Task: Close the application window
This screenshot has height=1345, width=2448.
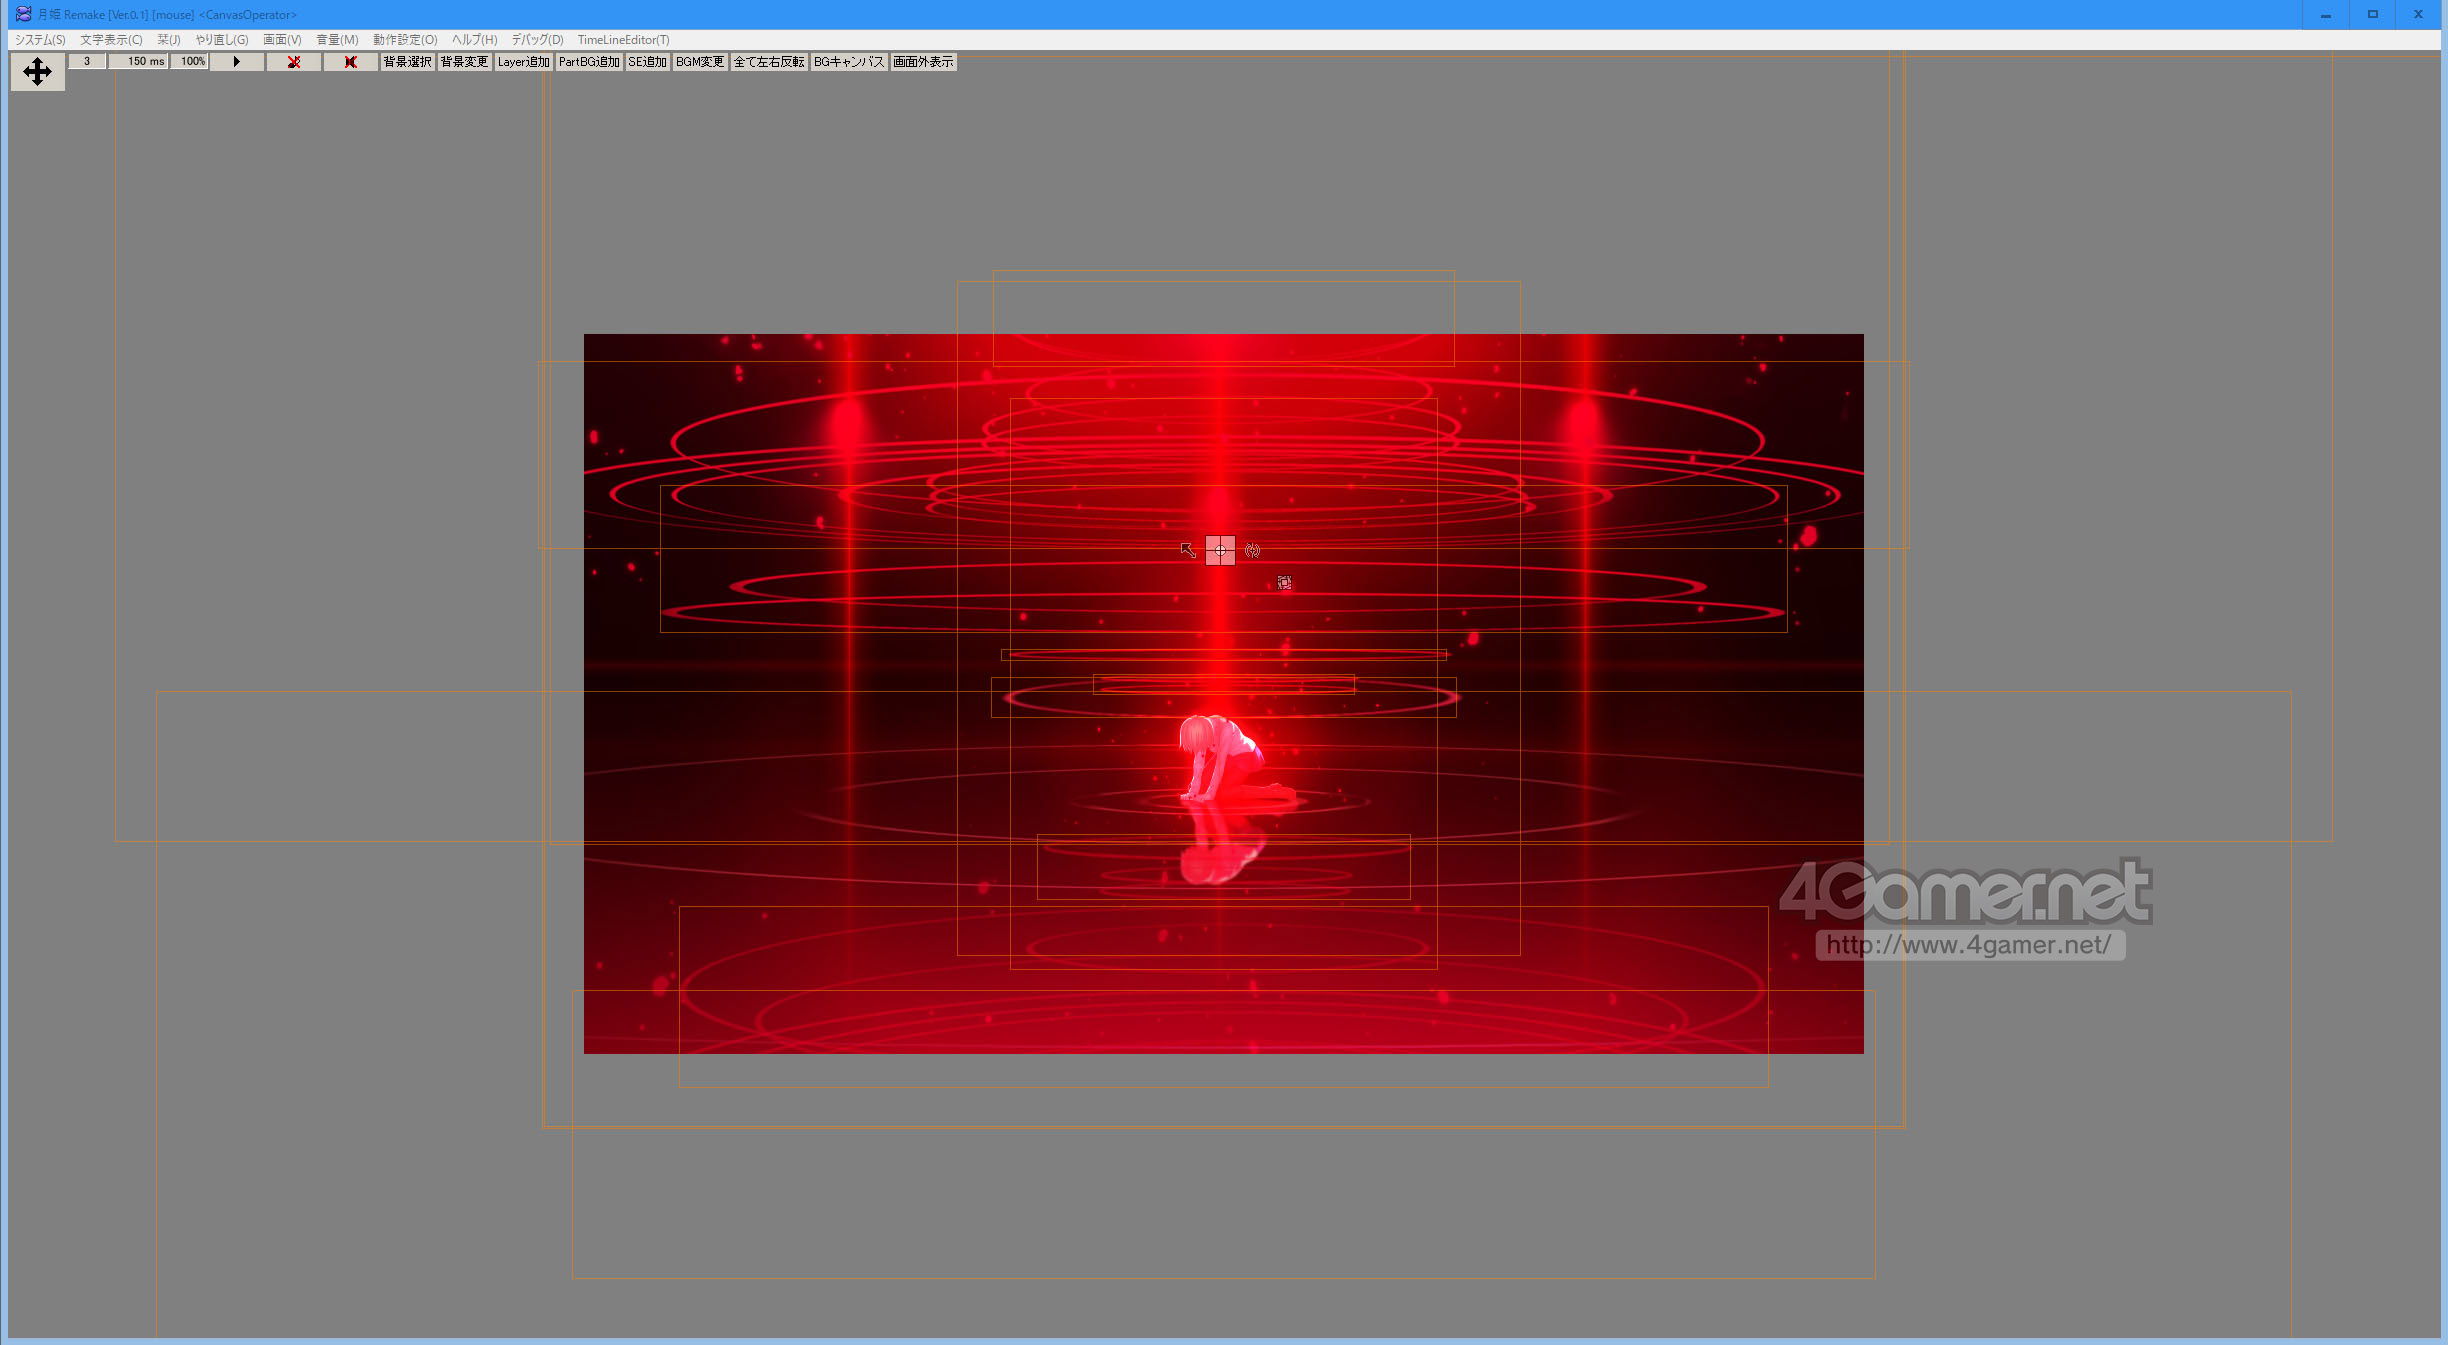Action: (2418, 14)
